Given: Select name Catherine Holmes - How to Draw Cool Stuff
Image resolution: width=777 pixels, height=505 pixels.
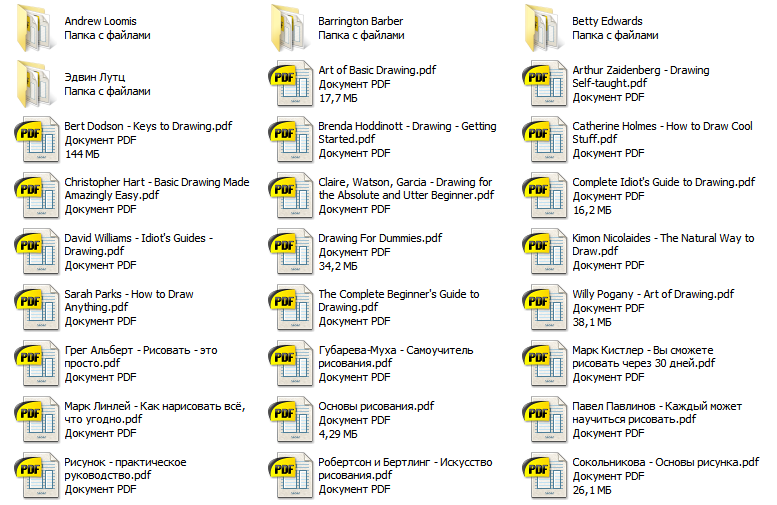Looking at the screenshot, I should [663, 133].
